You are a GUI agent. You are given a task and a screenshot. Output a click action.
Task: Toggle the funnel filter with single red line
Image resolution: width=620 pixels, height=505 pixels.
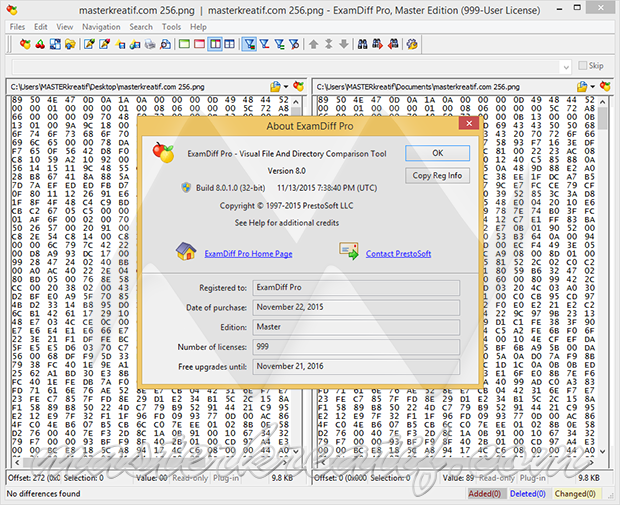click(264, 44)
